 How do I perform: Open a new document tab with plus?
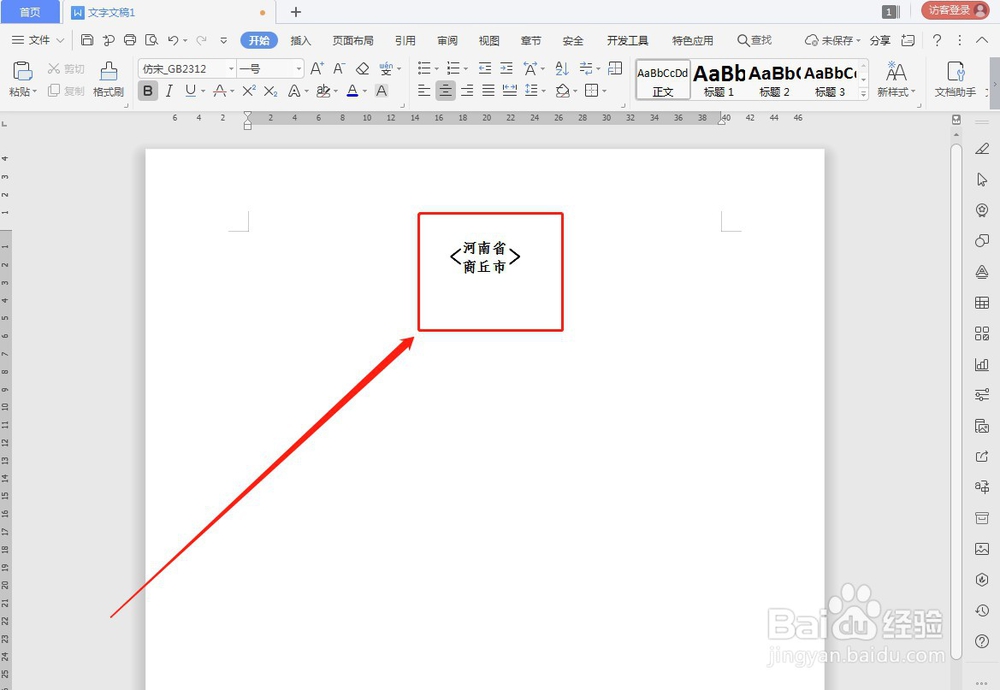(x=295, y=12)
